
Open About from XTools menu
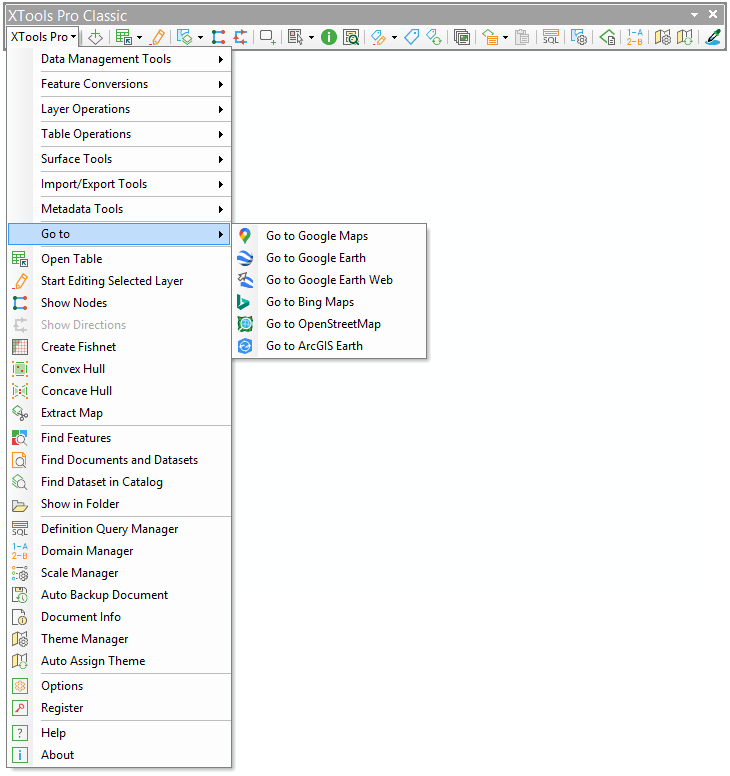119,756
